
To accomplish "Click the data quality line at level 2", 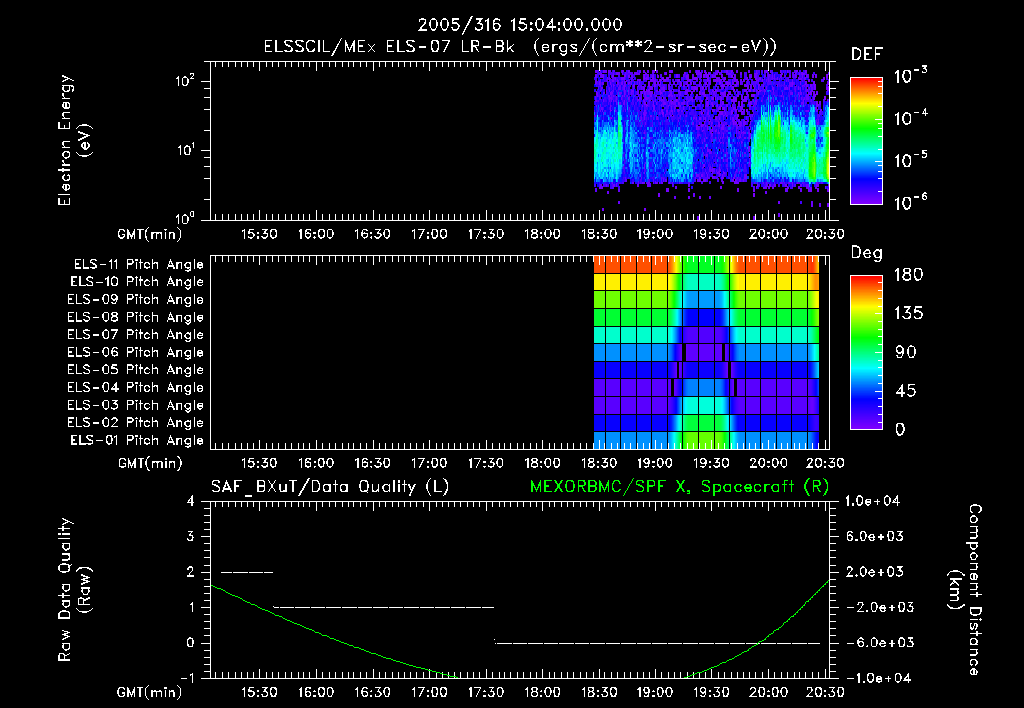I will 247,572.
